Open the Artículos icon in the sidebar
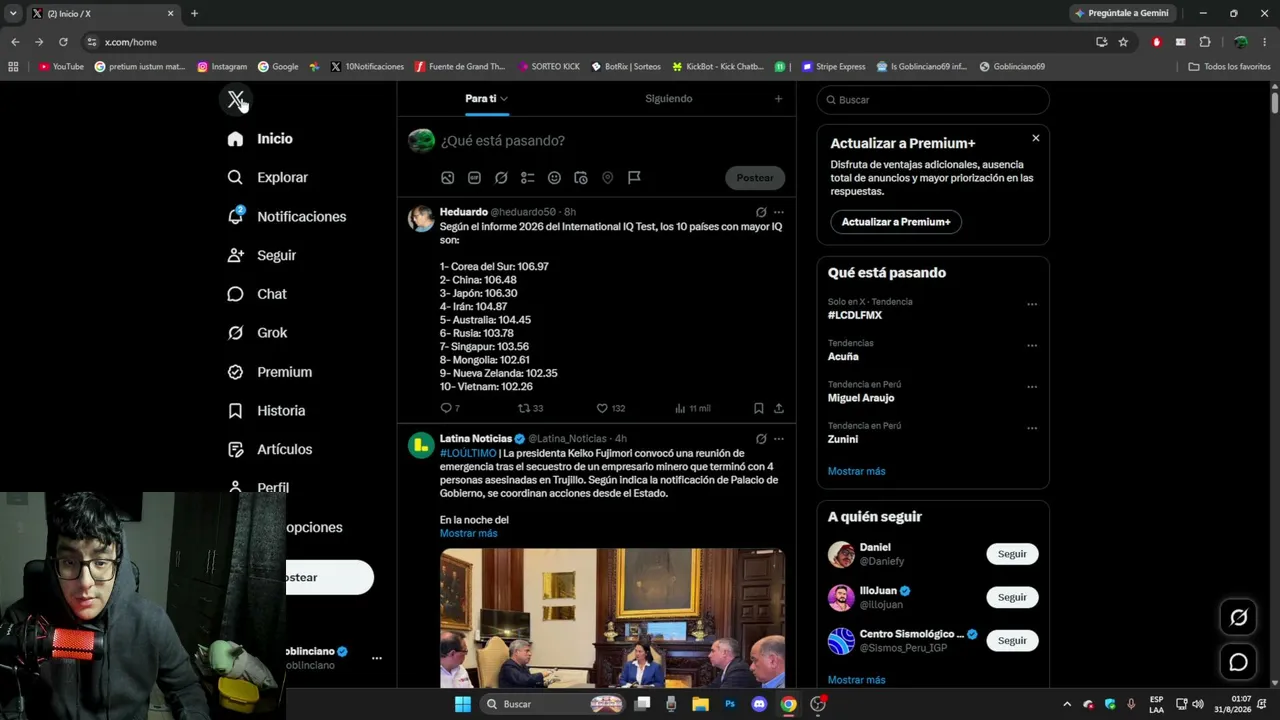 coord(235,450)
